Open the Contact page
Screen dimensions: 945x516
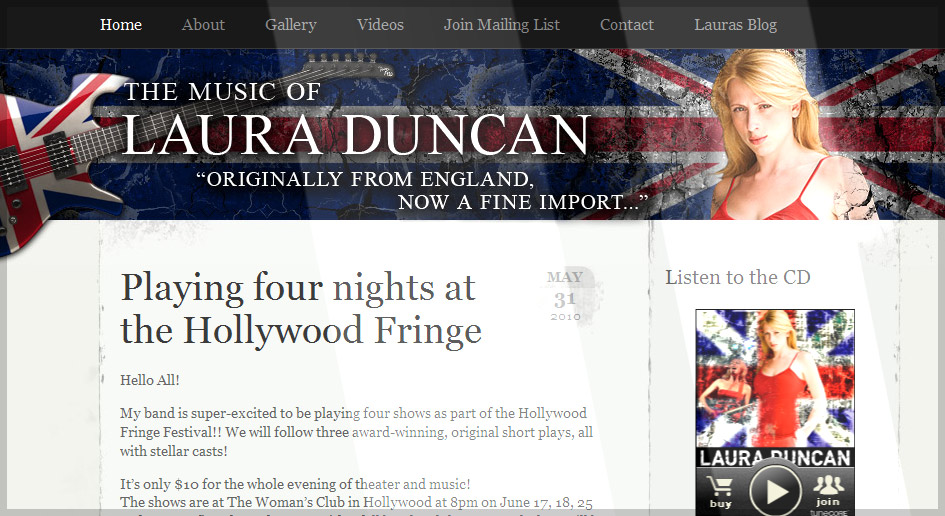(x=627, y=25)
